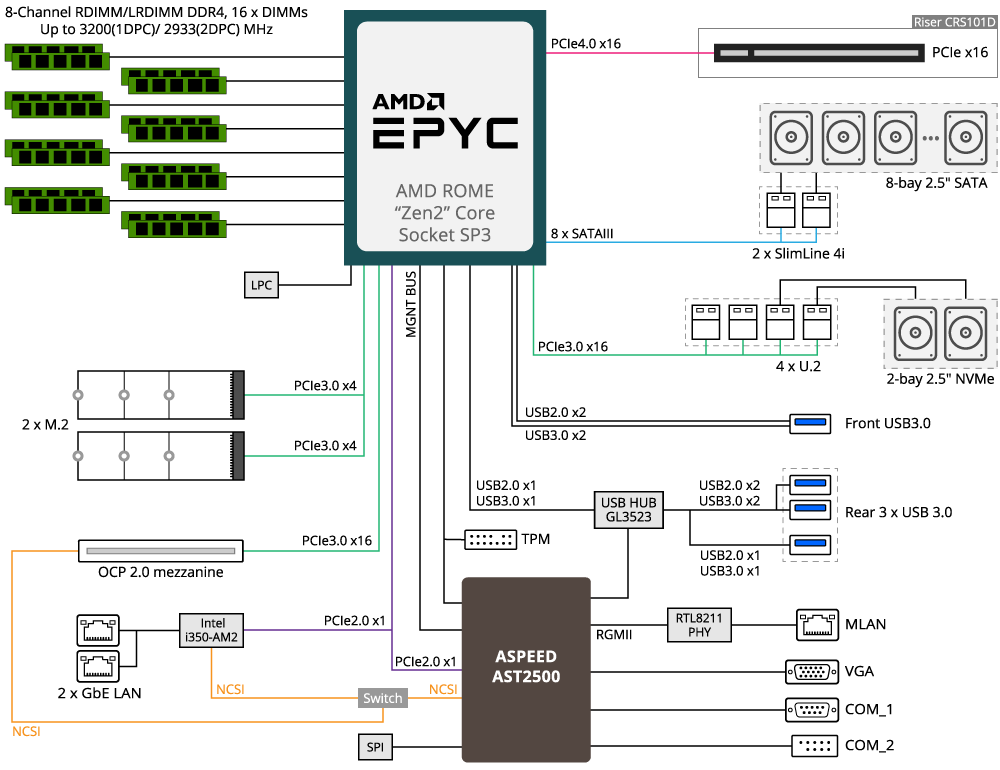The width and height of the screenshot is (1000, 770).
Task: Click the COM_1 serial port icon
Action: tap(812, 709)
